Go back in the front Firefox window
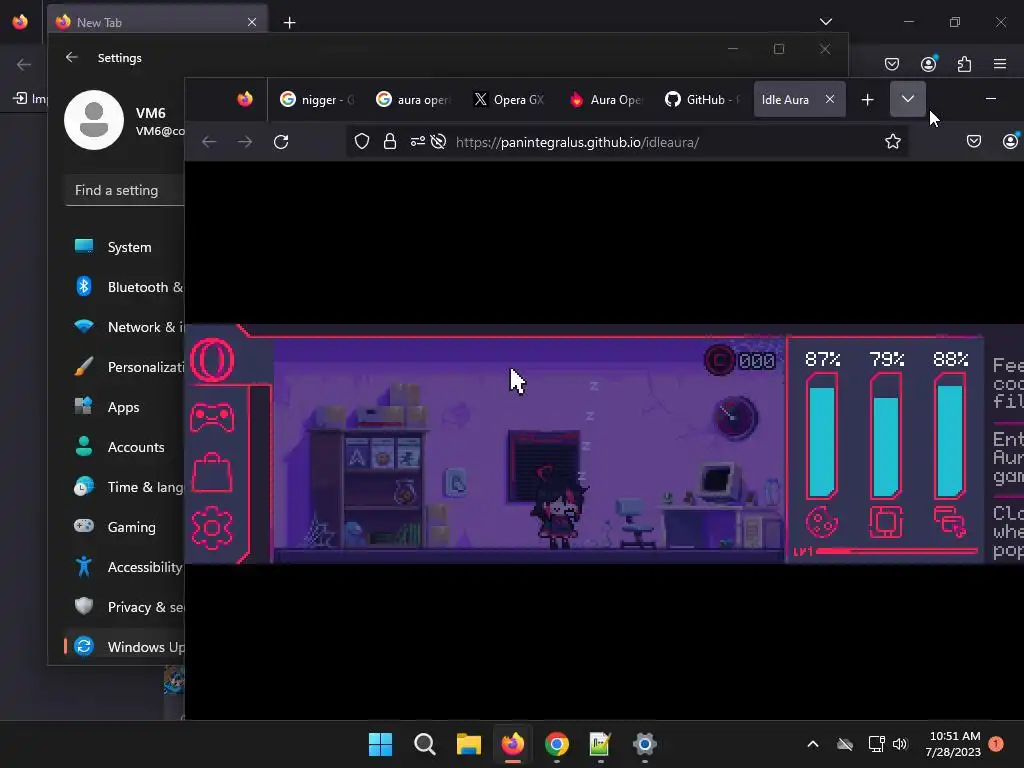1024x768 pixels. point(209,142)
